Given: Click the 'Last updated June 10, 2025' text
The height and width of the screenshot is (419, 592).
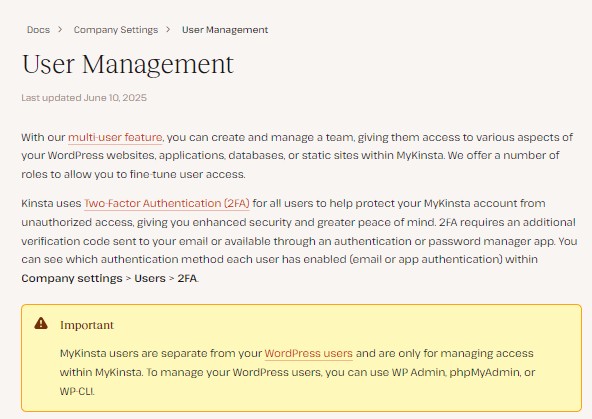Looking at the screenshot, I should (84, 98).
